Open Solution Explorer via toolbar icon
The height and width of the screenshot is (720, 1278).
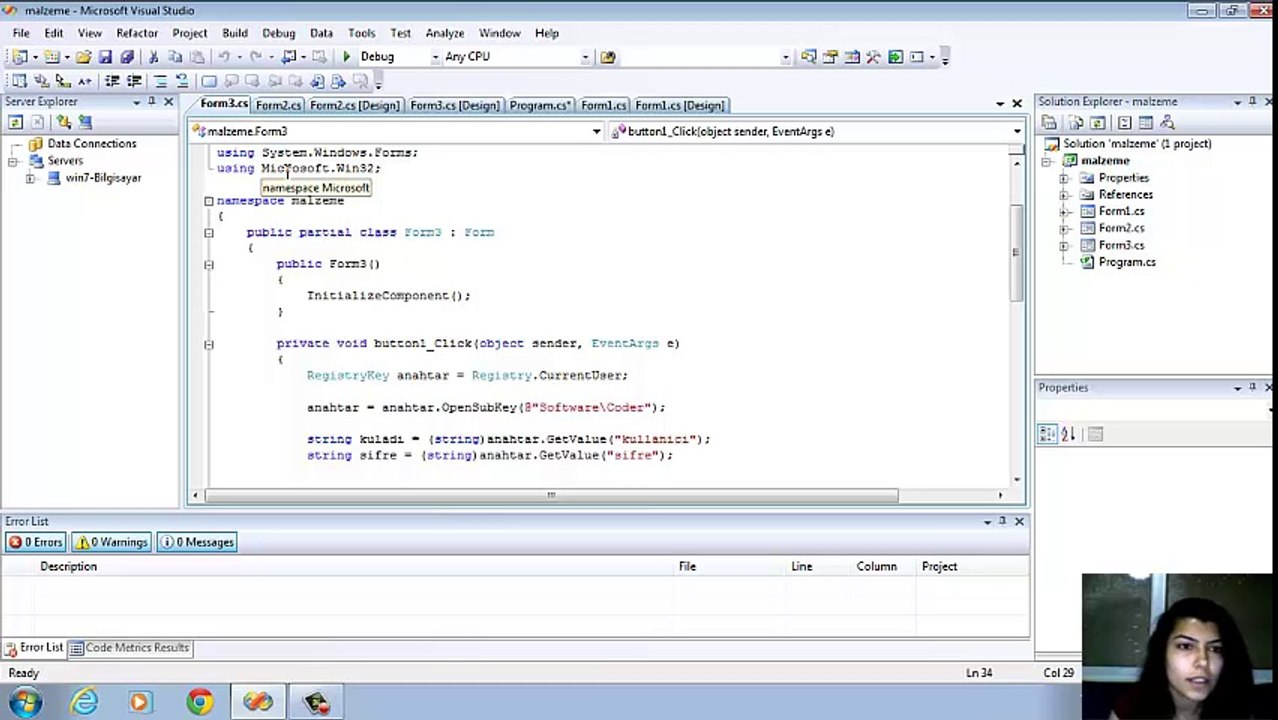(x=808, y=57)
